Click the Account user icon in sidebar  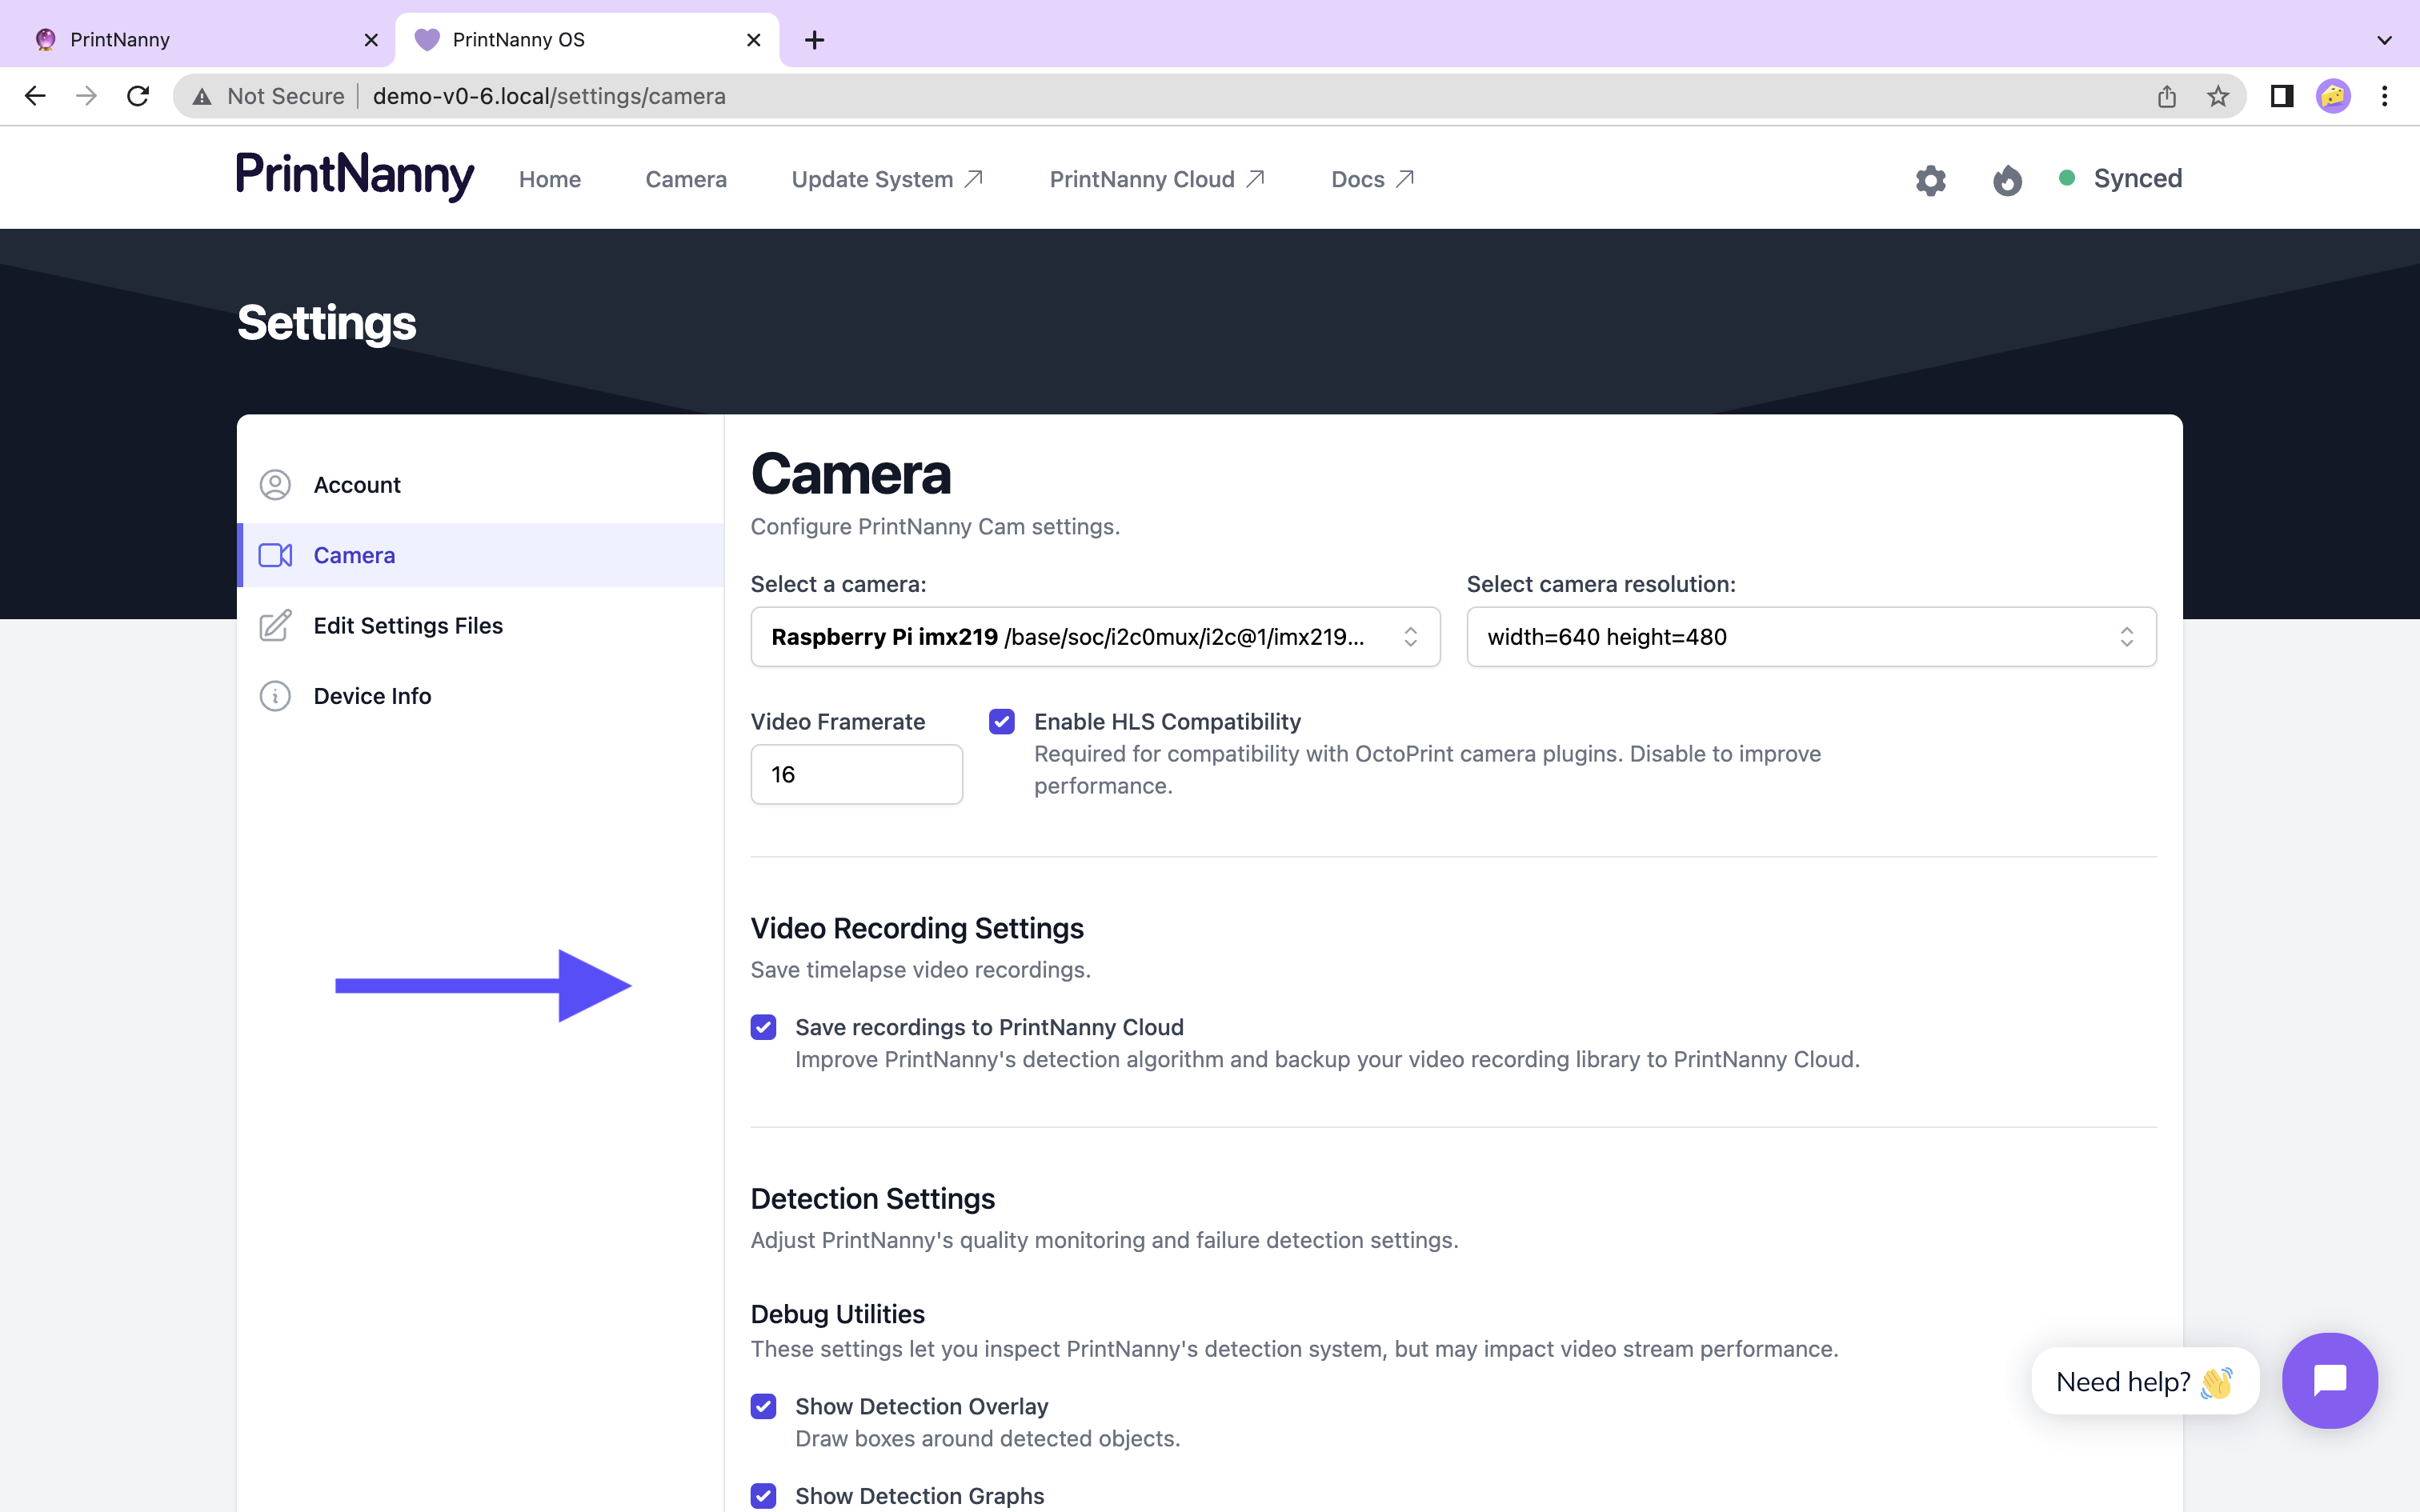tap(275, 485)
